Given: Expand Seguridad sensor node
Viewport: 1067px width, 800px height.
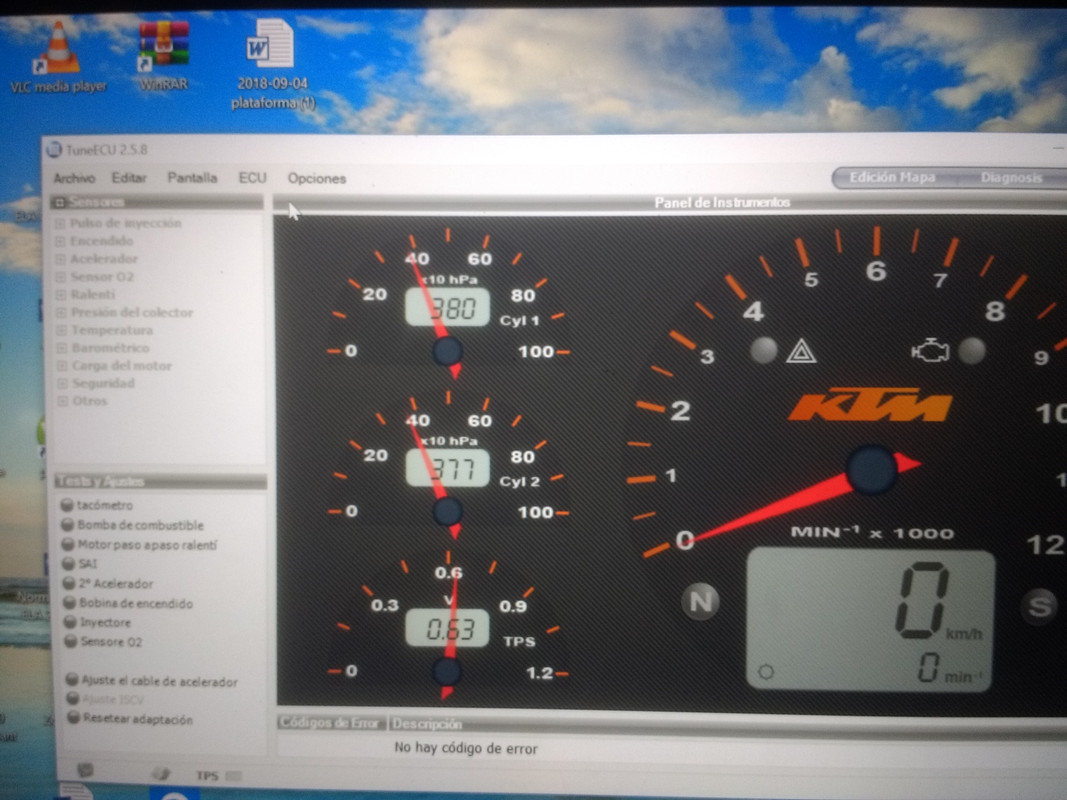Looking at the screenshot, I should (62, 383).
